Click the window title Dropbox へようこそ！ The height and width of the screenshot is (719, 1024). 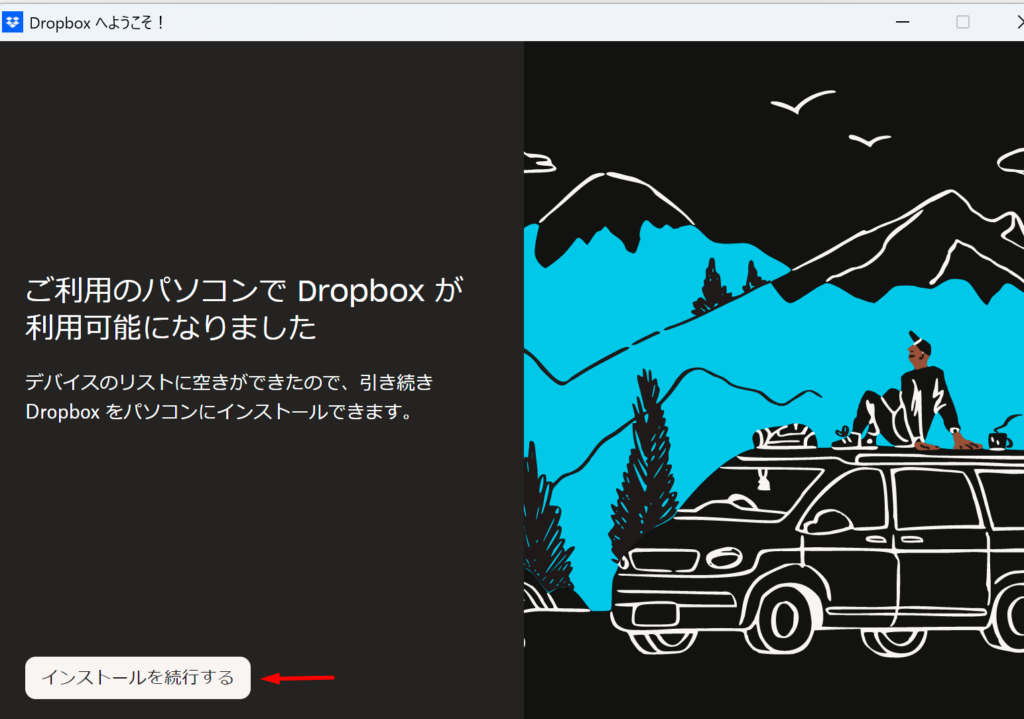point(97,22)
